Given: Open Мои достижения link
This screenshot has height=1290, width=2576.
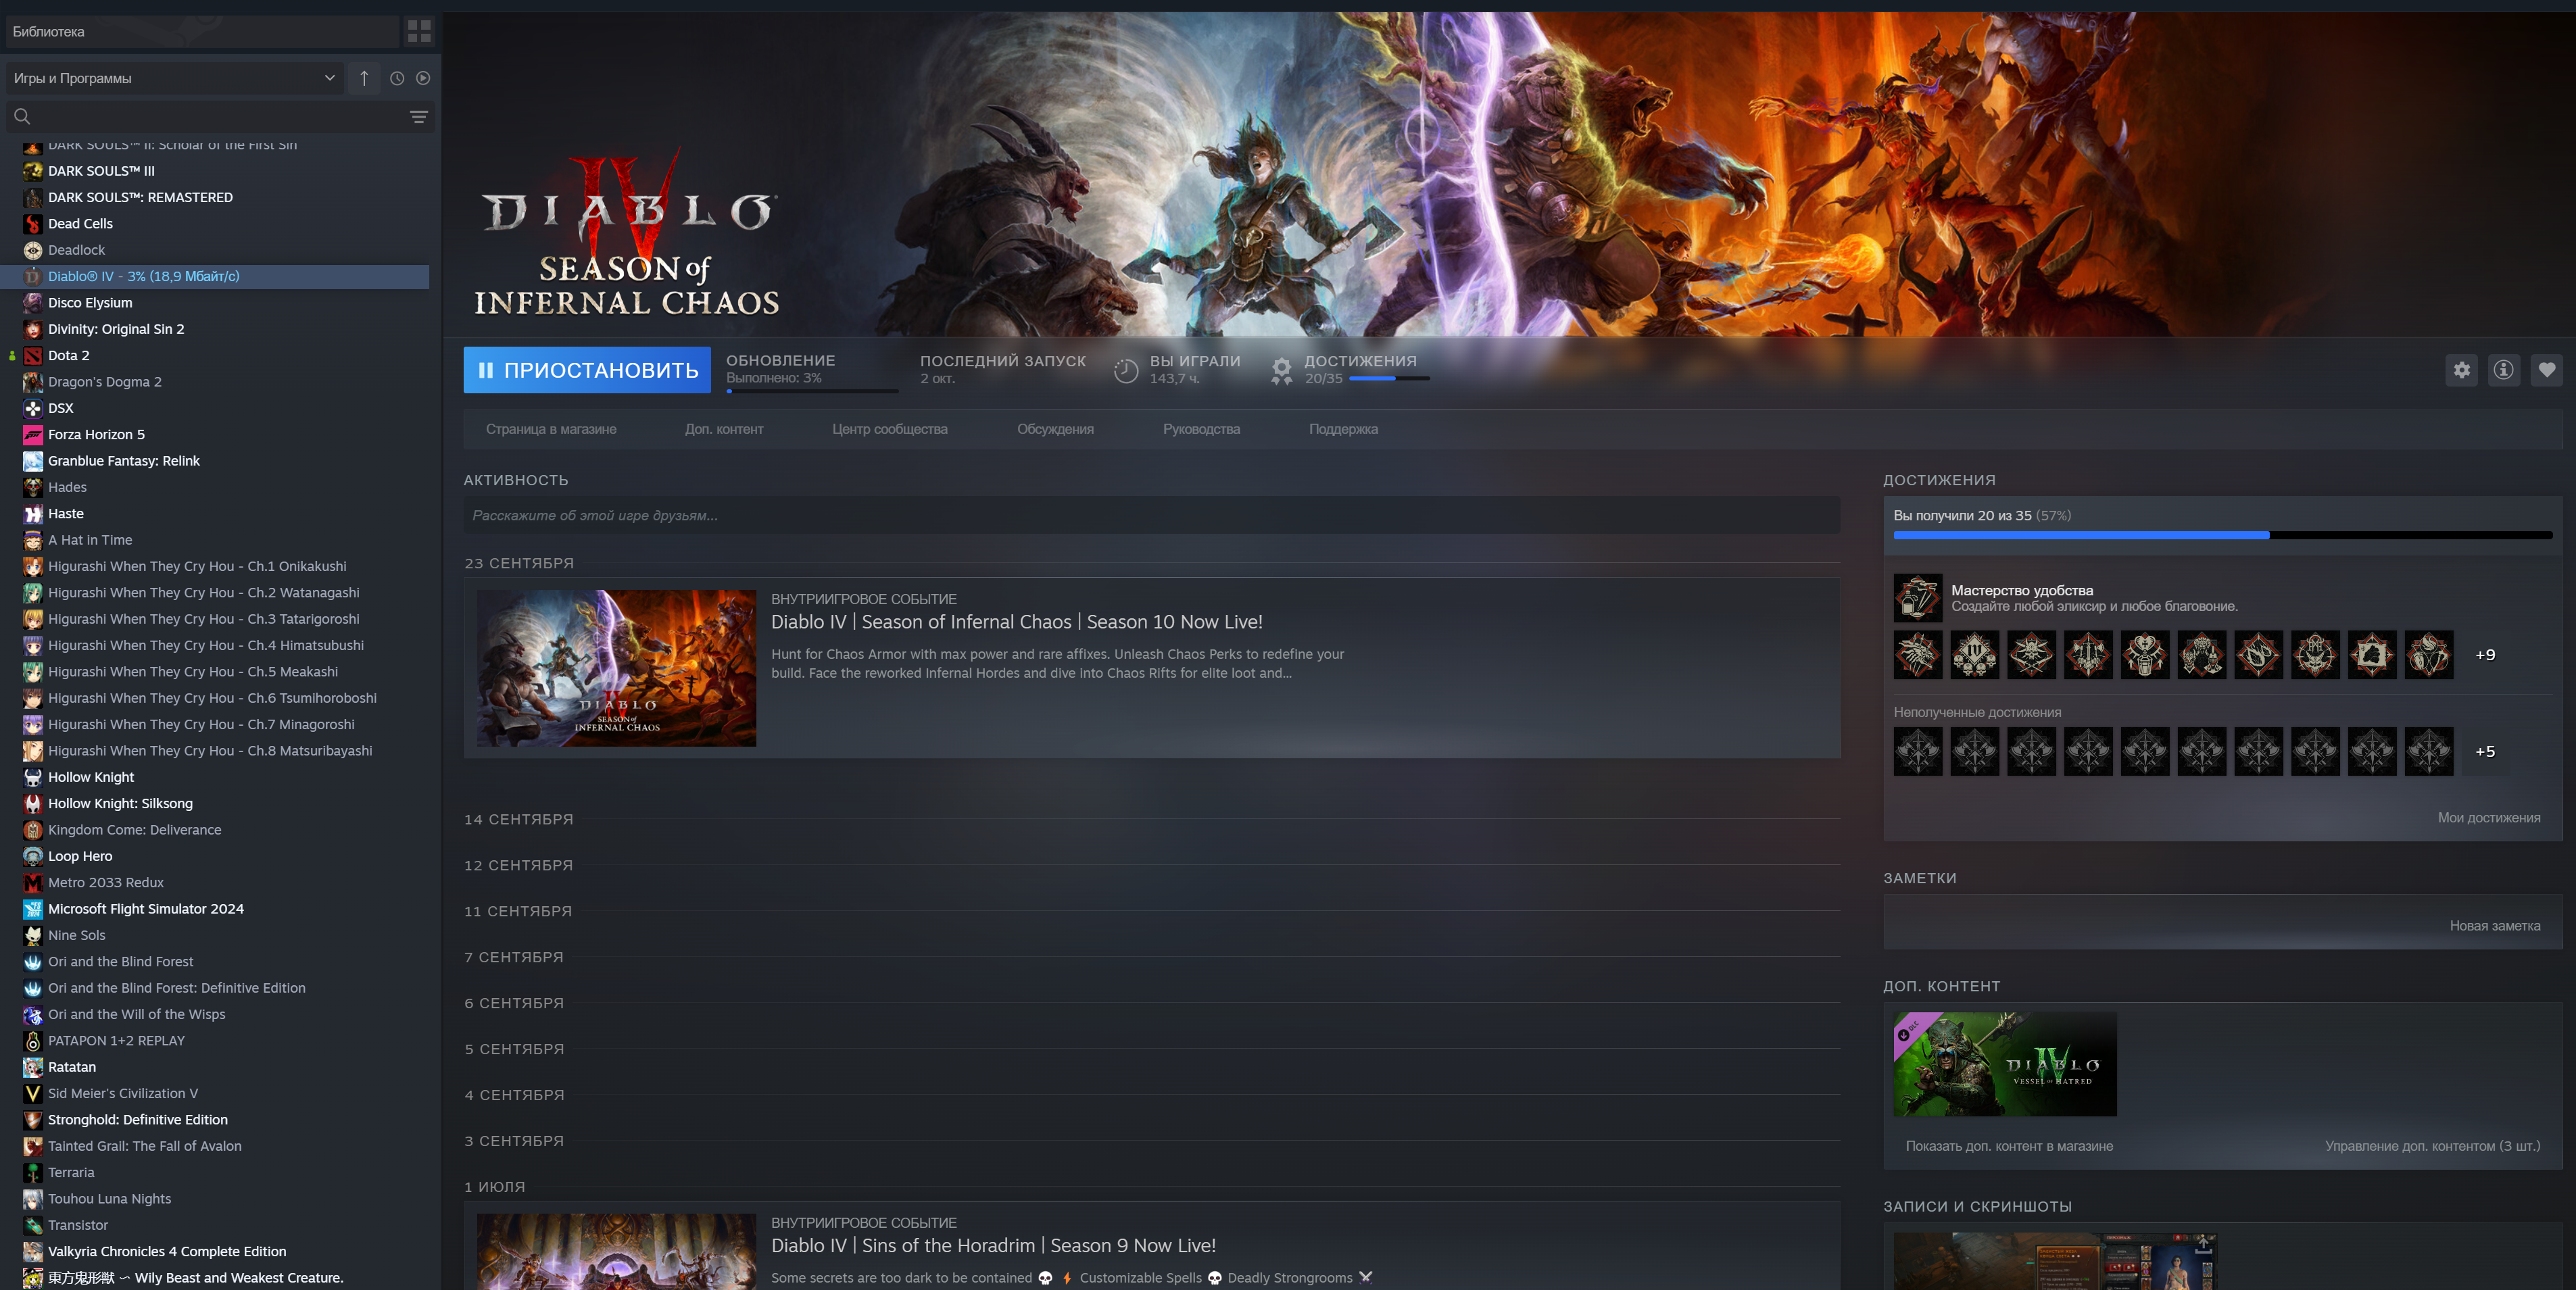Looking at the screenshot, I should (2488, 817).
